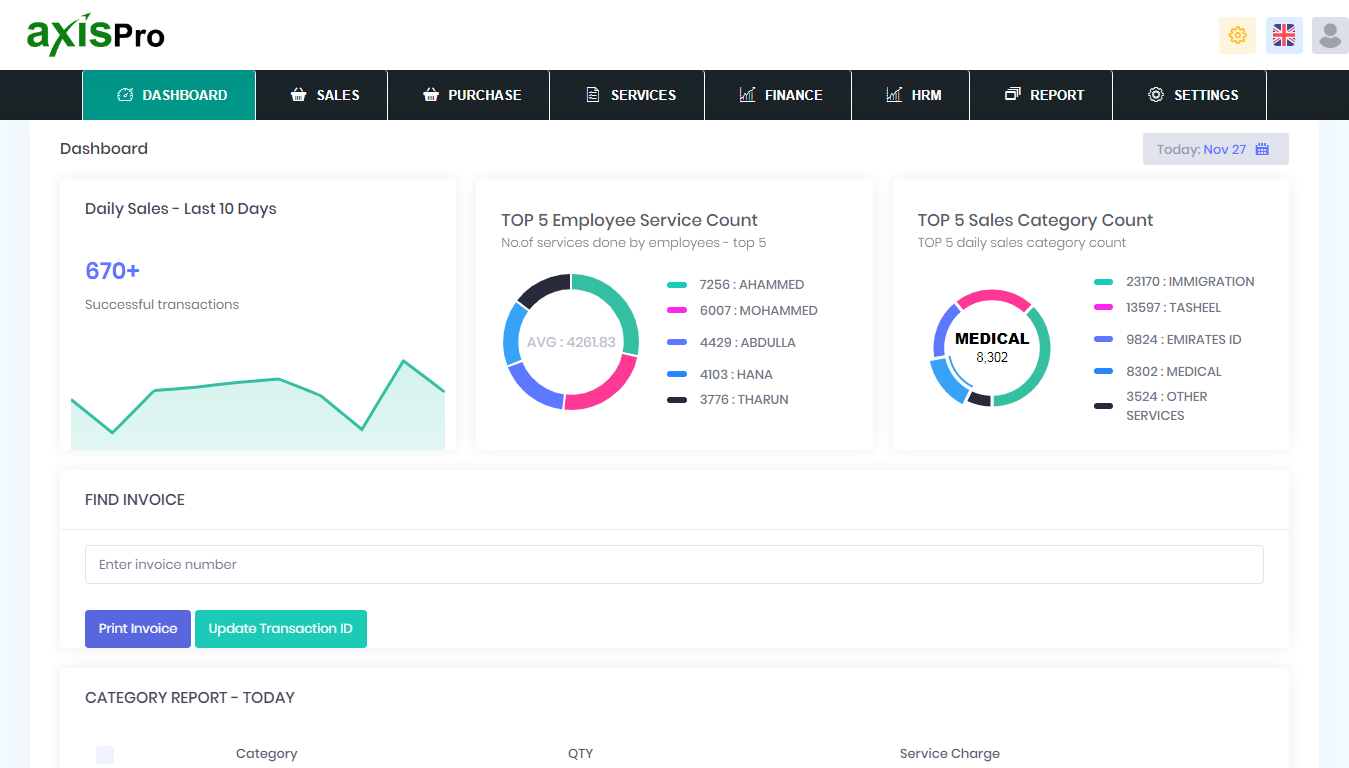Click 'CATEGORY REPORT - TODAY' heading
The width and height of the screenshot is (1349, 768).
190,698
